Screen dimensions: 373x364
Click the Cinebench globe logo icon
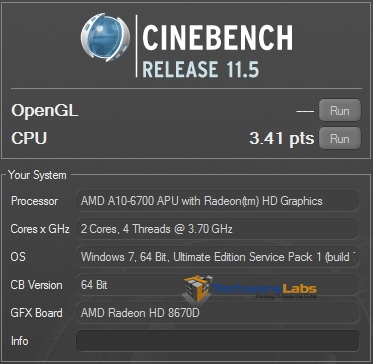click(105, 37)
